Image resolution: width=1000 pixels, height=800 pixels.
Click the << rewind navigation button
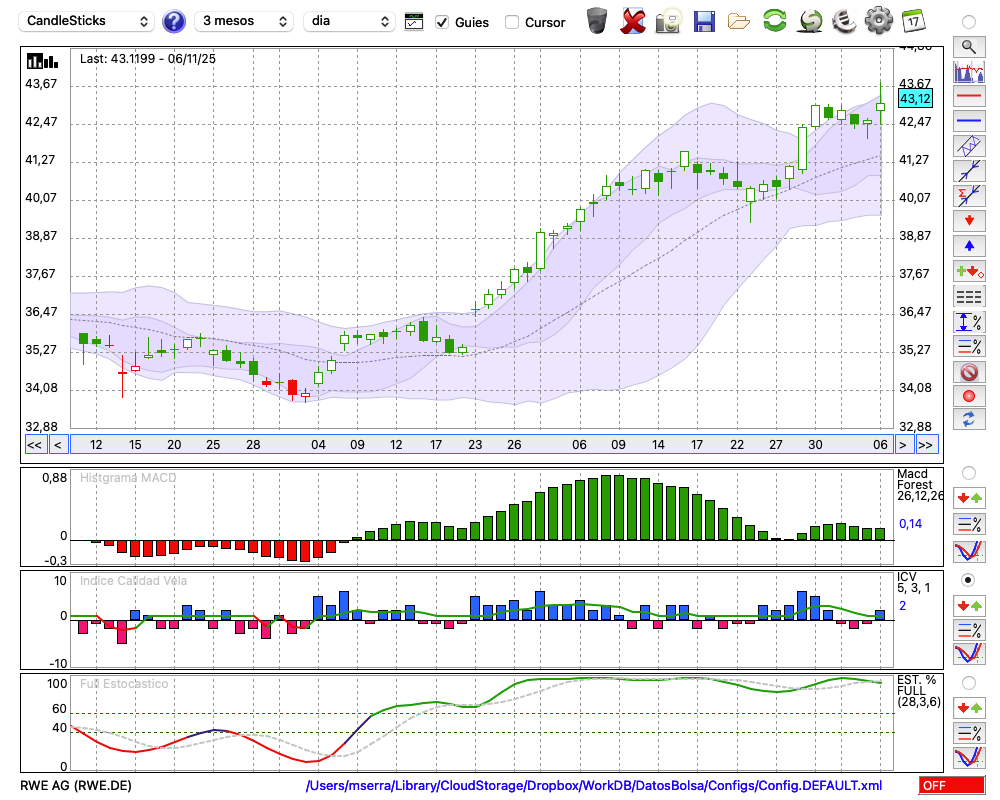pos(34,445)
